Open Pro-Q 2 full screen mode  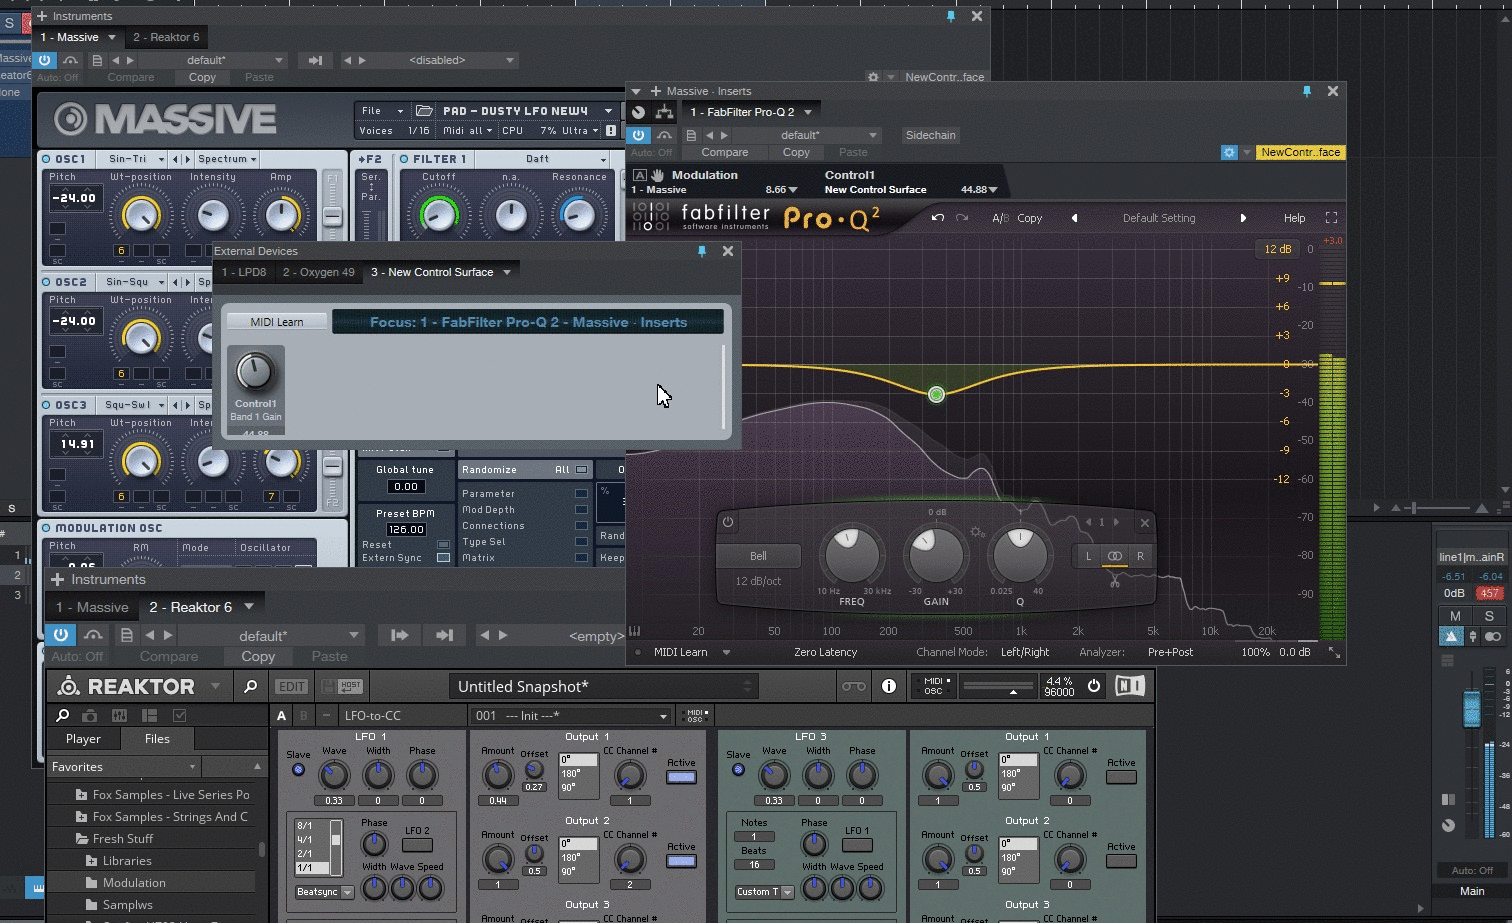(x=1331, y=218)
